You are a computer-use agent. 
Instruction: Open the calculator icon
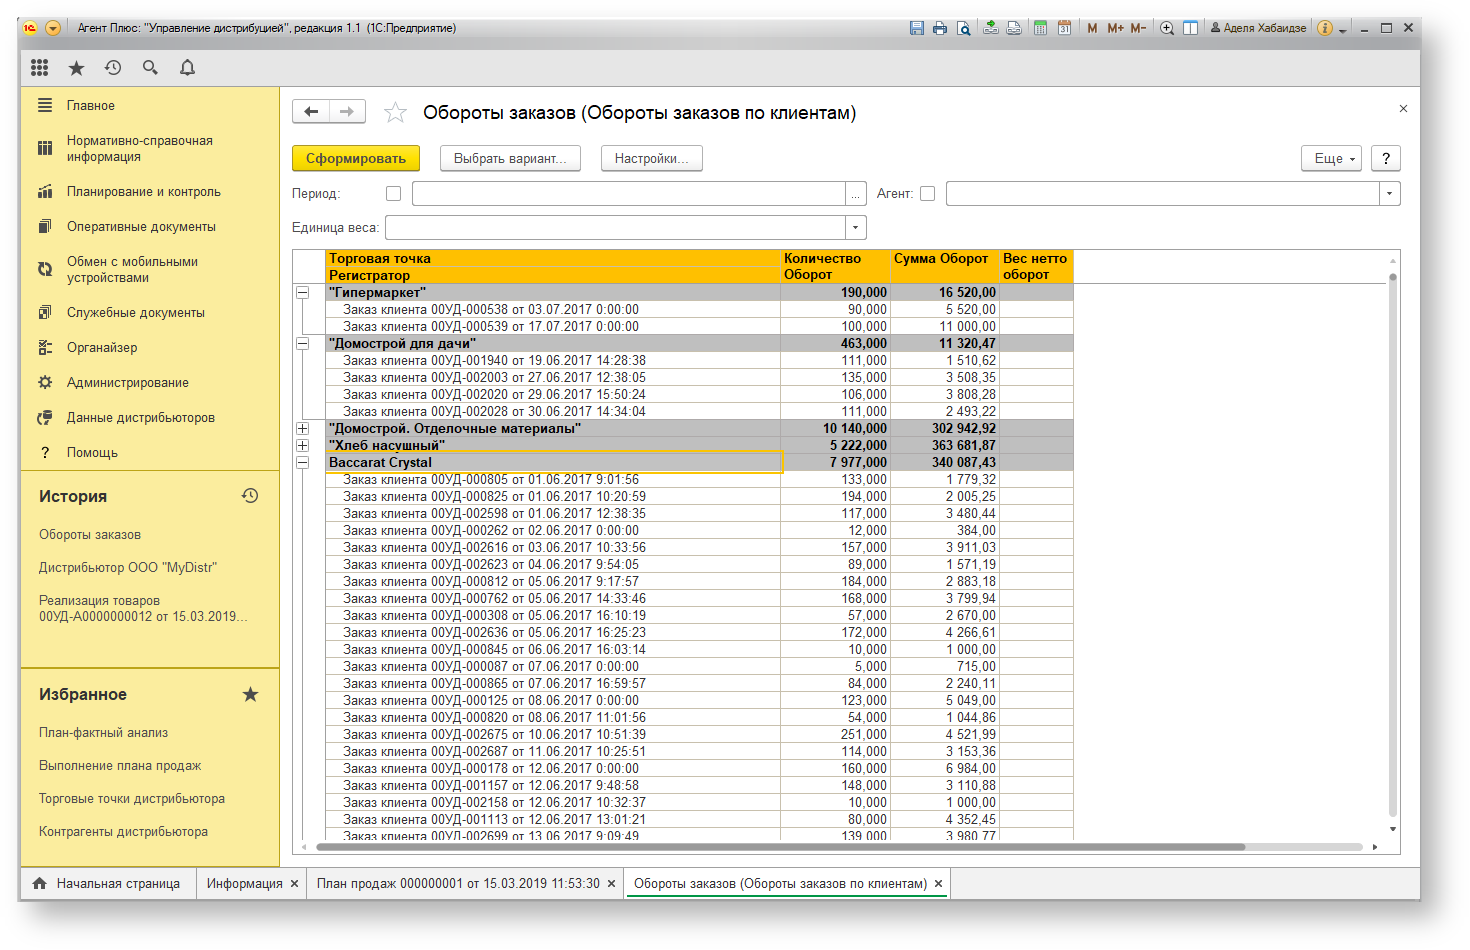1040,28
